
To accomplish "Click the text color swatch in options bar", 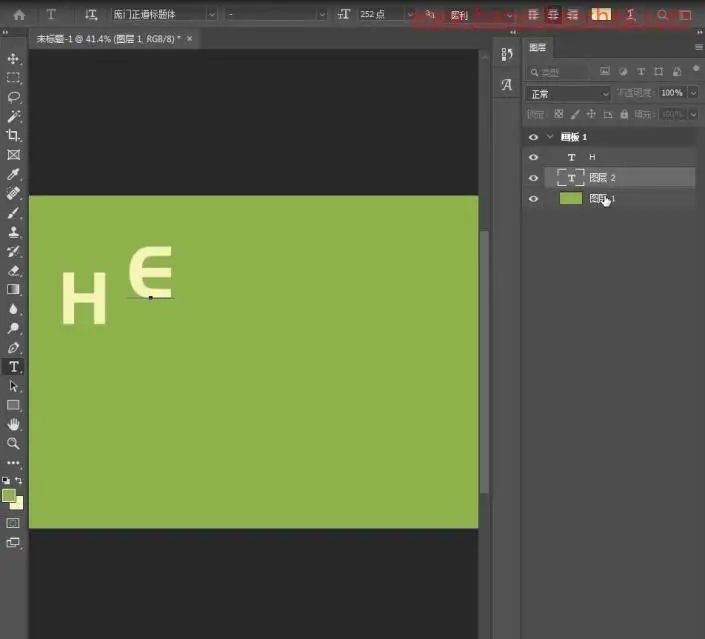I will pyautogui.click(x=601, y=15).
